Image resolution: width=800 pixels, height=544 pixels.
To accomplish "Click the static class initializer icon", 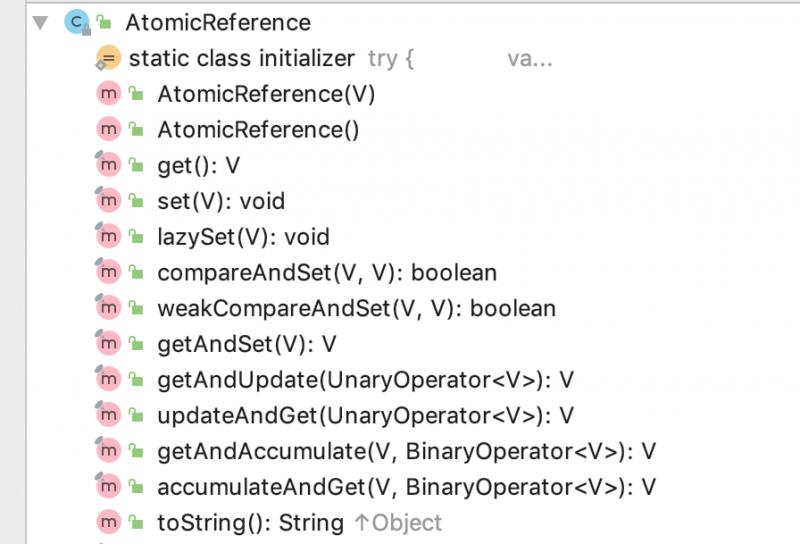I will 108,58.
